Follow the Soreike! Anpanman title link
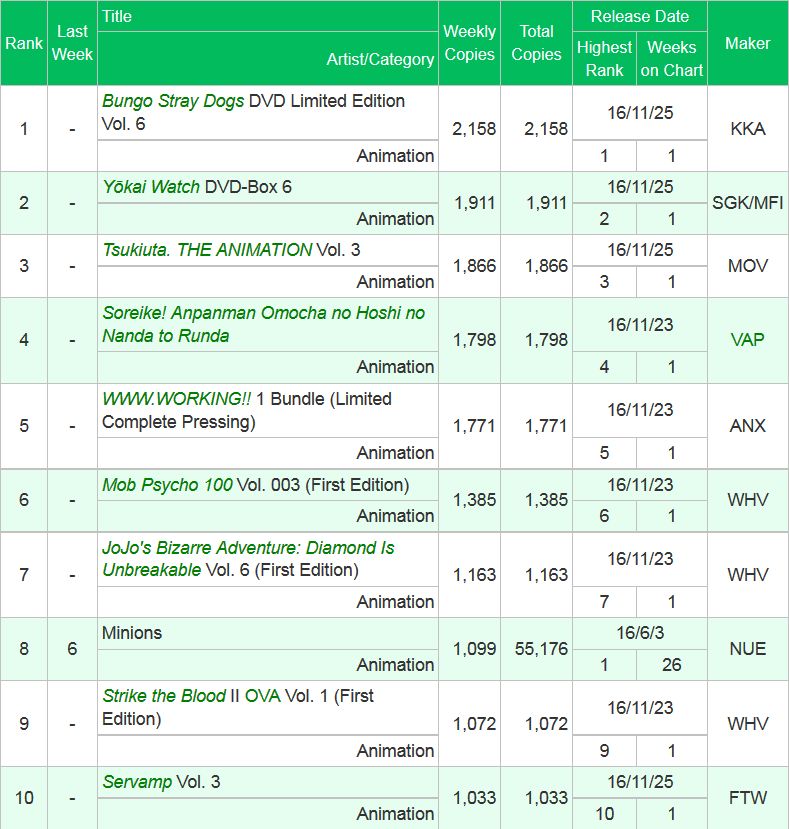Screen dimensions: 789x829 [x=263, y=313]
